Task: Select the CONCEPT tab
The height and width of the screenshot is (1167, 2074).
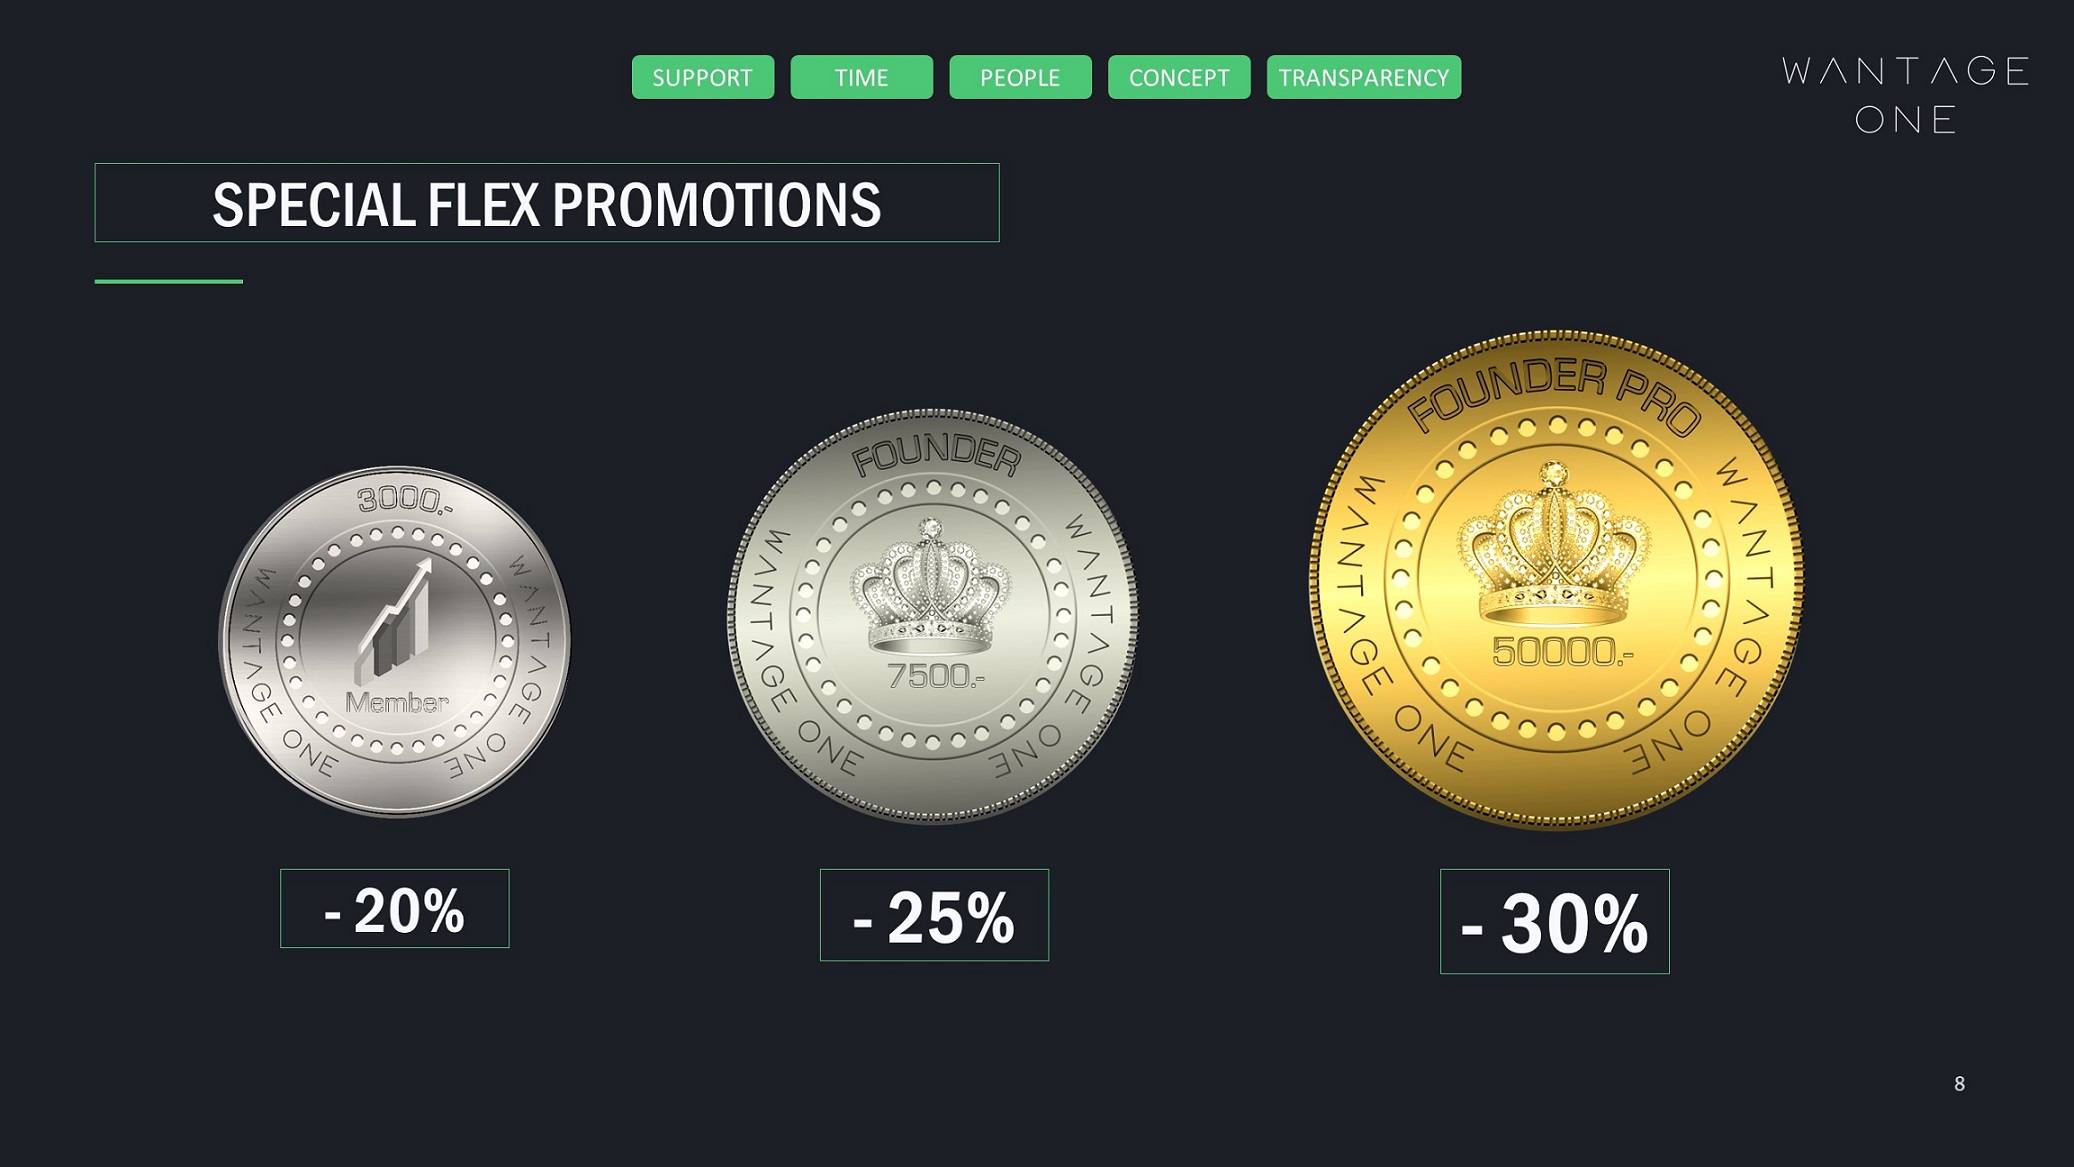Action: click(1179, 77)
